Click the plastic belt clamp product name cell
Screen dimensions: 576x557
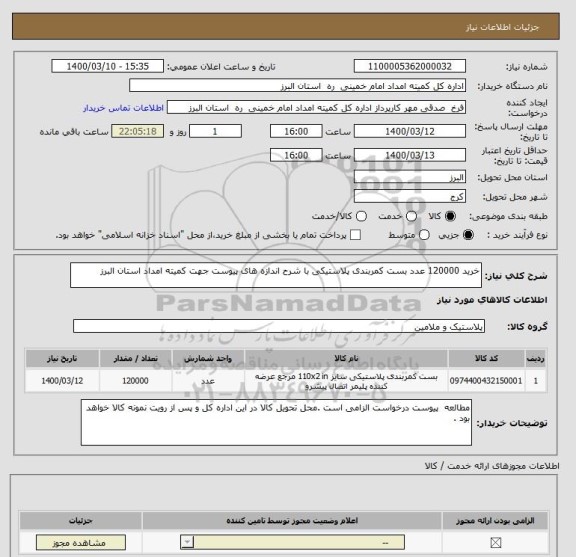click(346, 381)
